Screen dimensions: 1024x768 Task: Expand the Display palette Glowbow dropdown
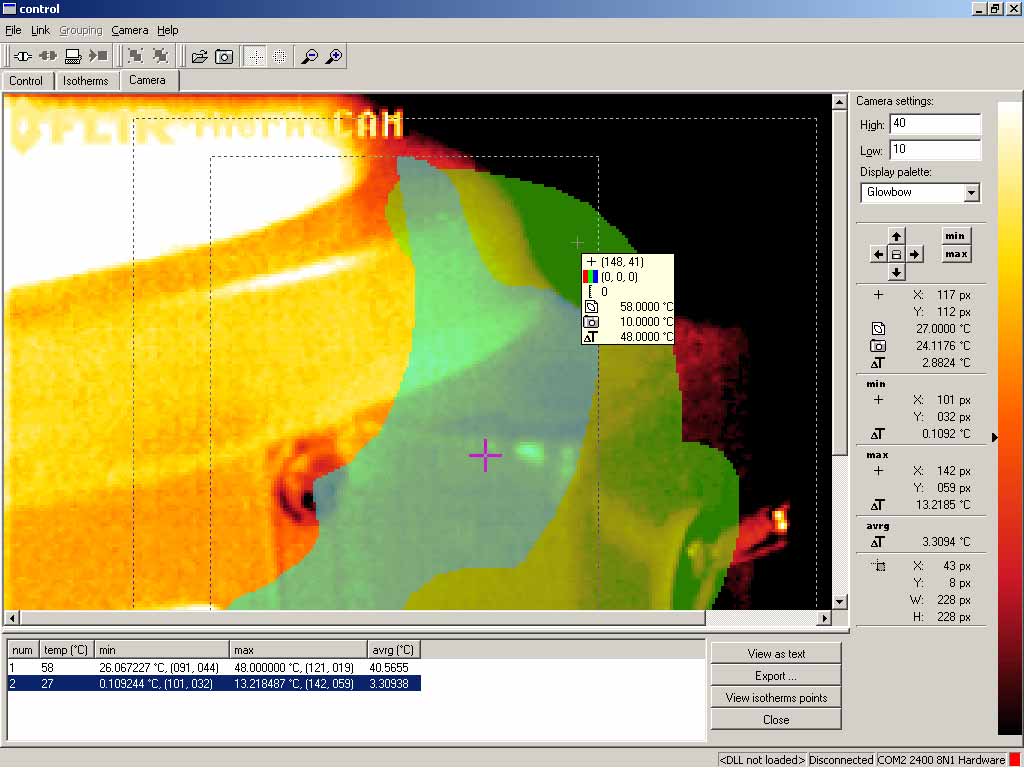coord(971,192)
